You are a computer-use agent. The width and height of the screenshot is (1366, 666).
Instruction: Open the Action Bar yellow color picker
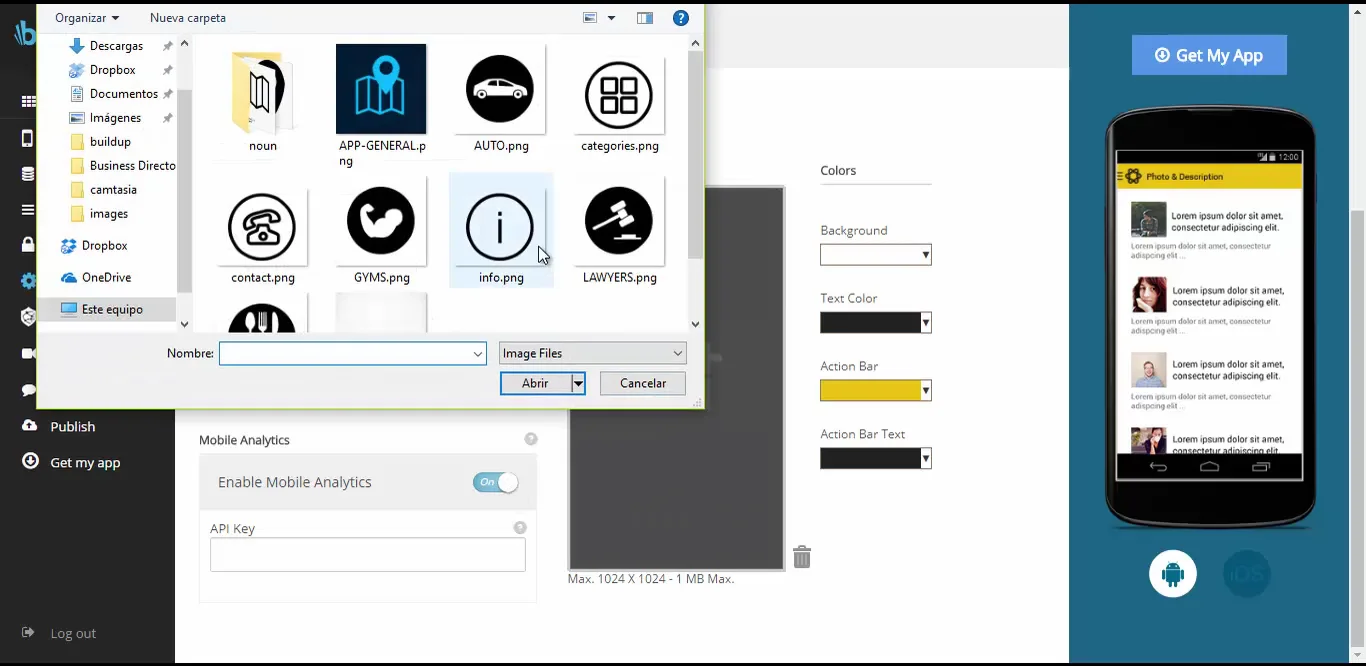coord(876,391)
